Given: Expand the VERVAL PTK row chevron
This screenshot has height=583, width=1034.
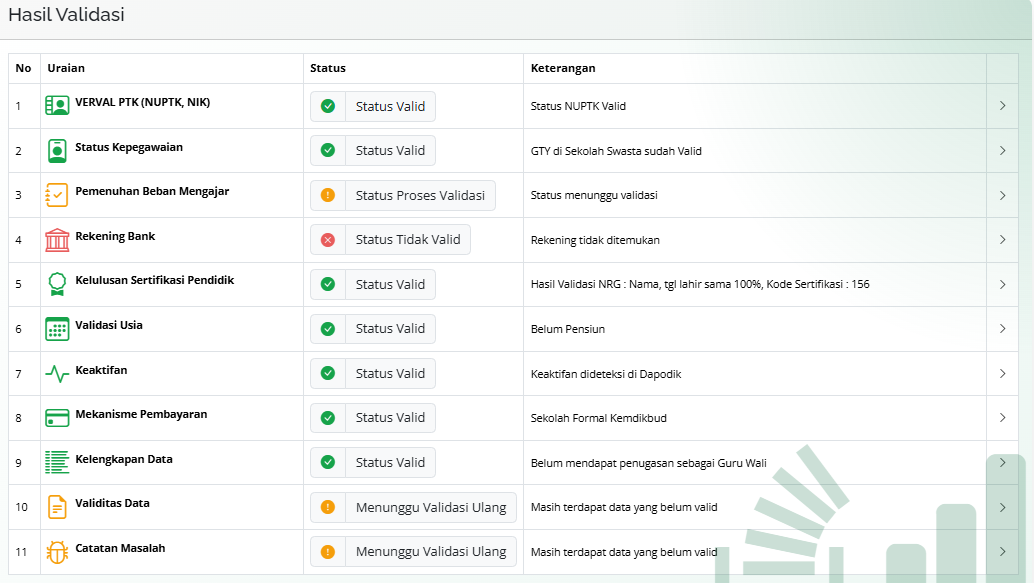Looking at the screenshot, I should pyautogui.click(x=1002, y=106).
